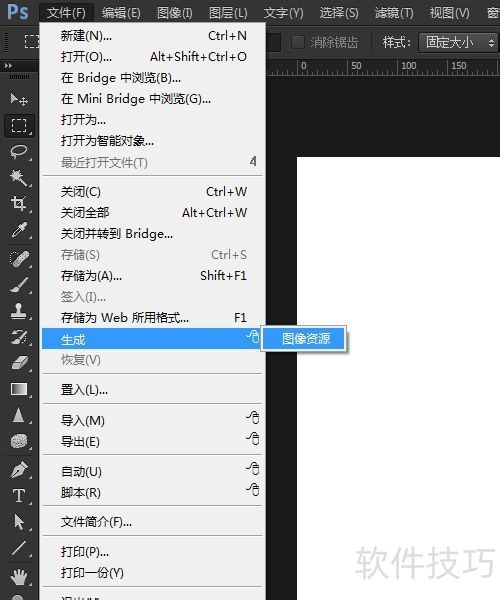Screen dimensions: 500x600
Task: Expand 最近打开文件(T) submenu
Action: 152,162
